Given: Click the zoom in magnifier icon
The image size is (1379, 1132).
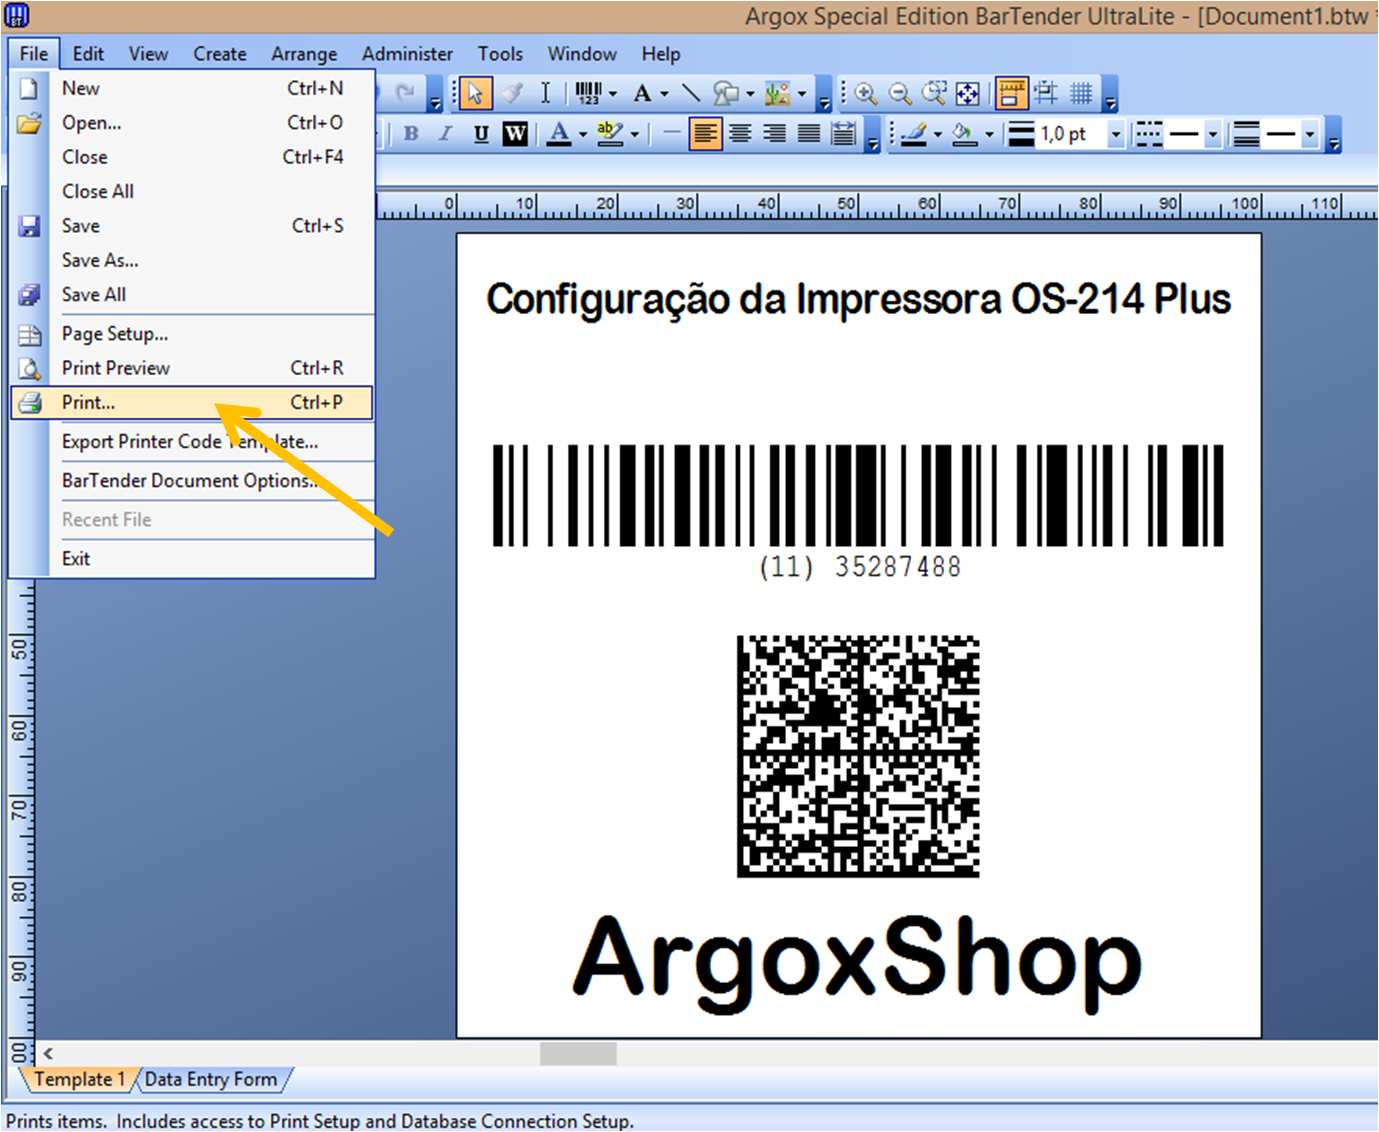Looking at the screenshot, I should pyautogui.click(x=866, y=94).
